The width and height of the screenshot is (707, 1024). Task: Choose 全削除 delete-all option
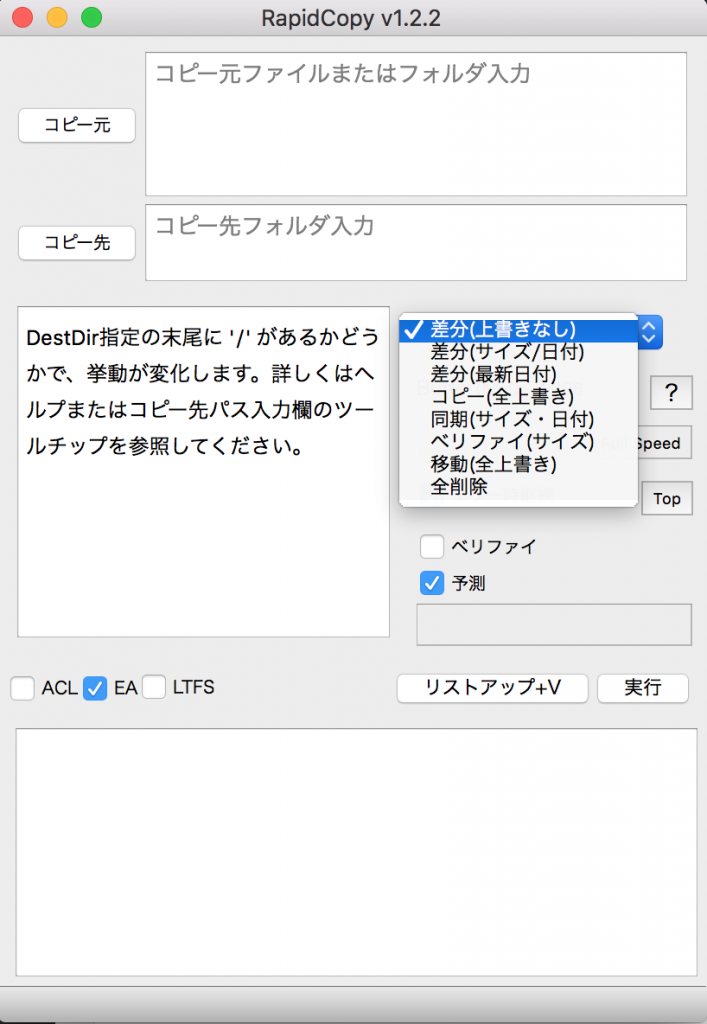[459, 487]
